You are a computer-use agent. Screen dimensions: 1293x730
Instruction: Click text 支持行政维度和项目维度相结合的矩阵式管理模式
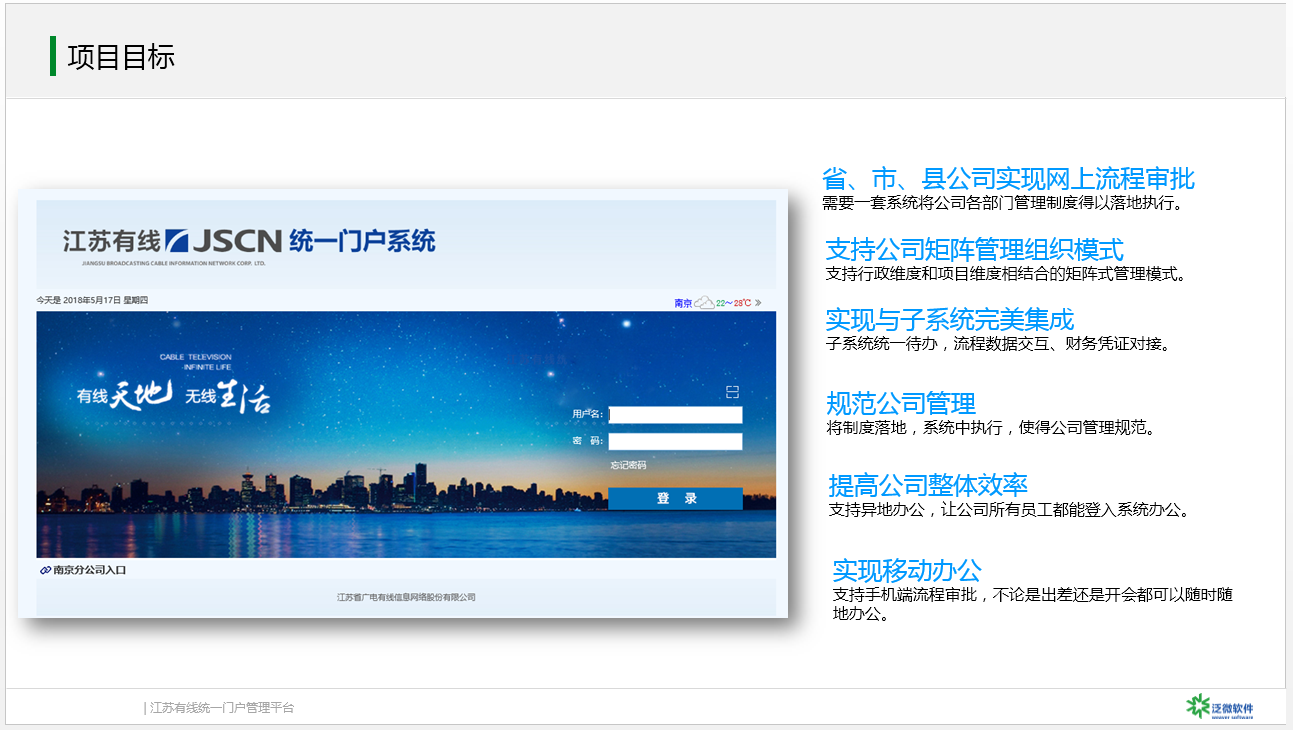(x=1006, y=273)
